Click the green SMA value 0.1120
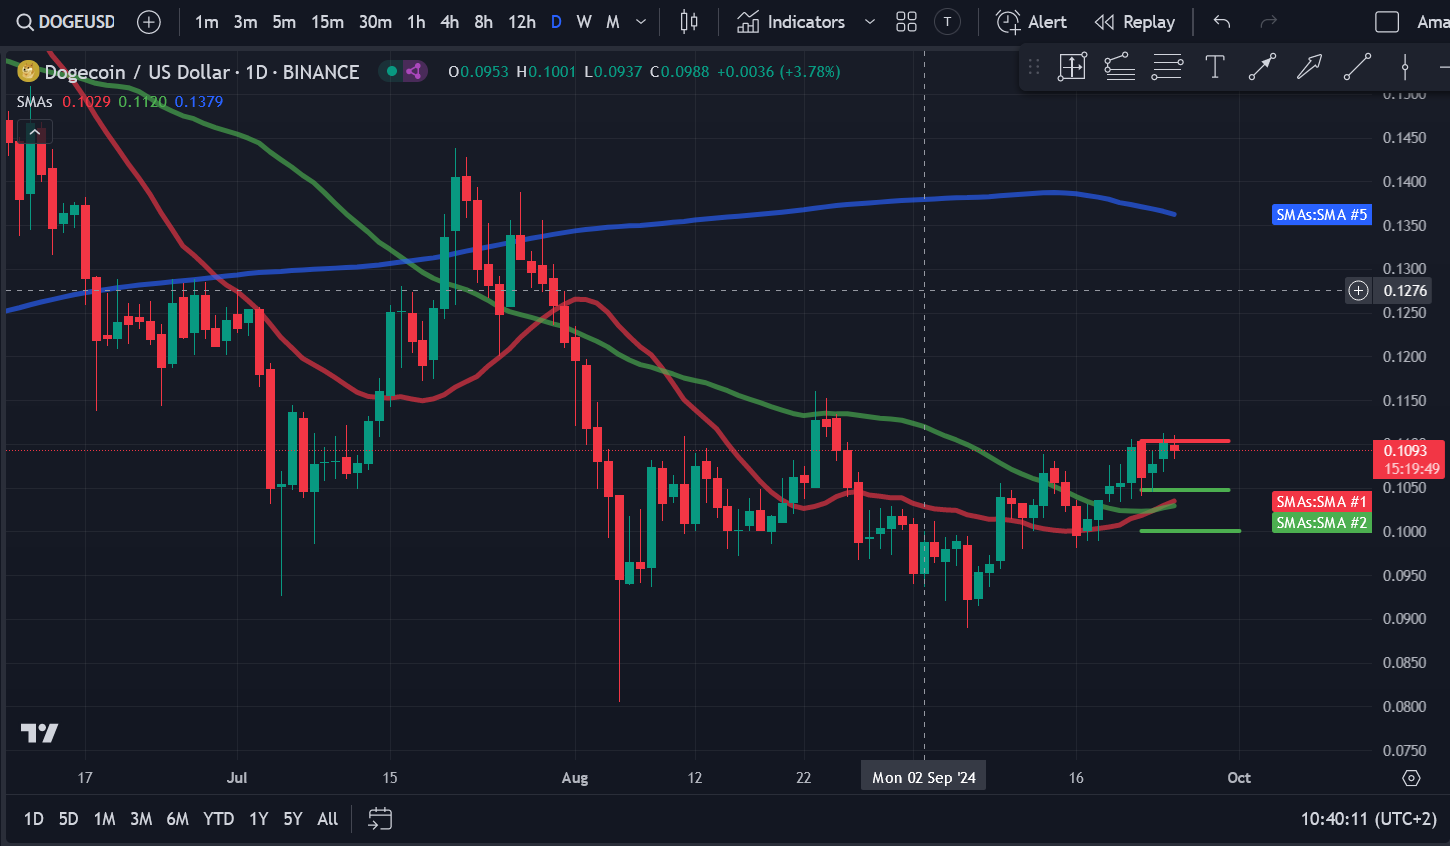1450x846 pixels. click(142, 102)
